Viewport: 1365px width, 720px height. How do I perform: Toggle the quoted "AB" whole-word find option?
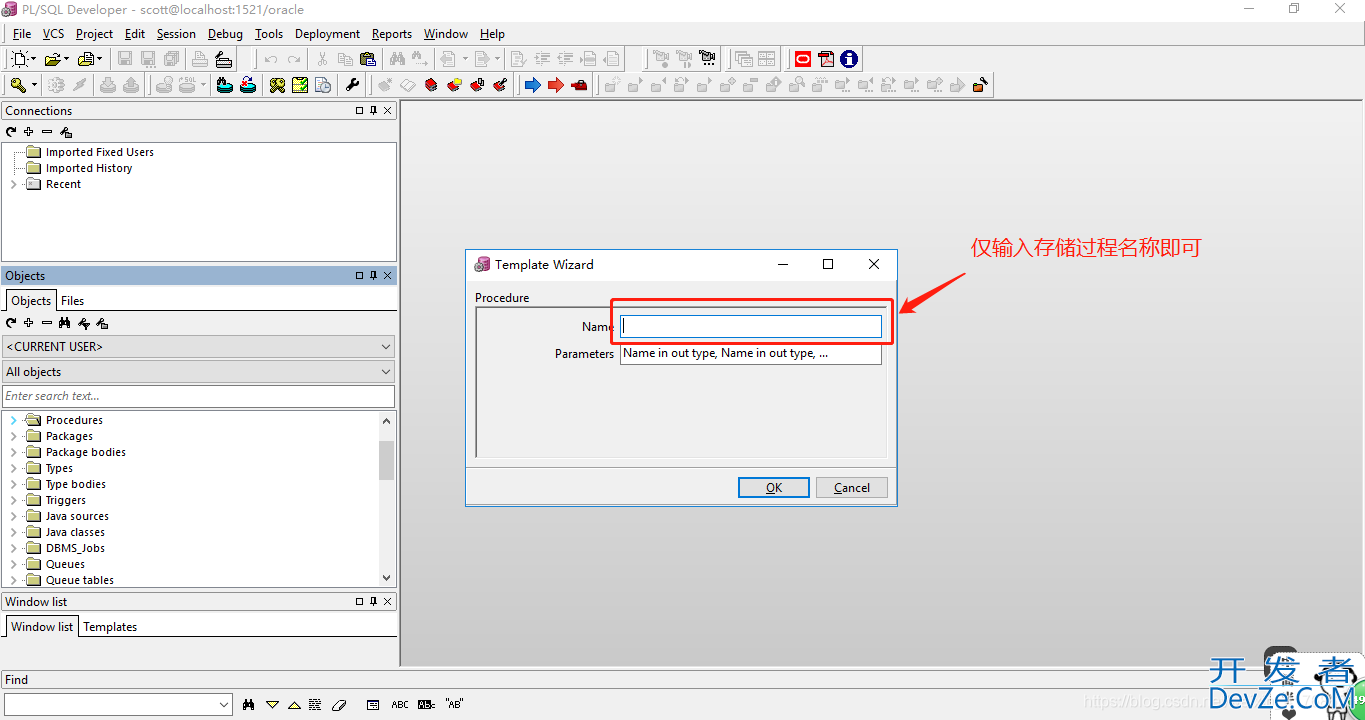click(x=454, y=704)
